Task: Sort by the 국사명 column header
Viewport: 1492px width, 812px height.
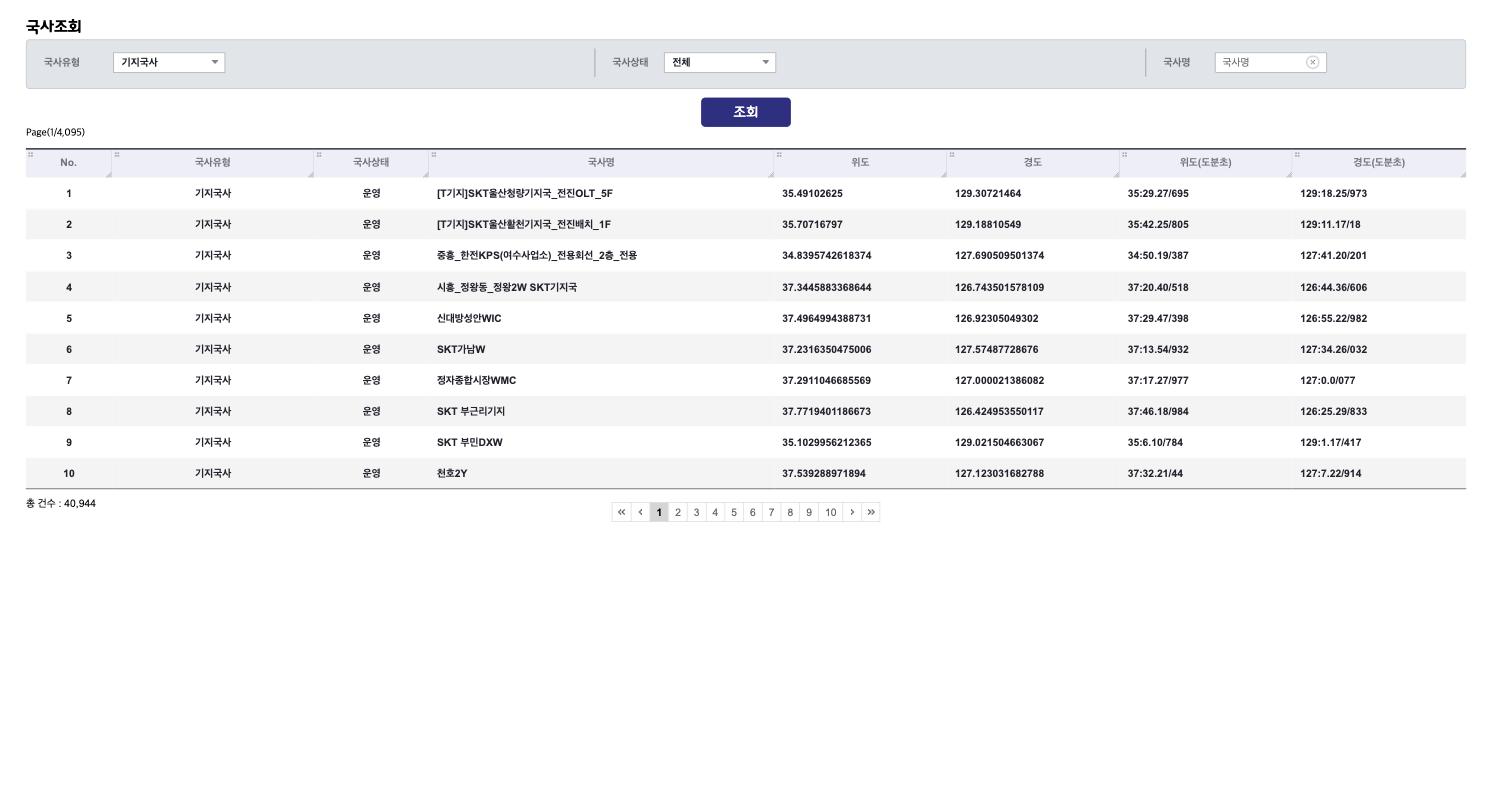Action: click(601, 163)
